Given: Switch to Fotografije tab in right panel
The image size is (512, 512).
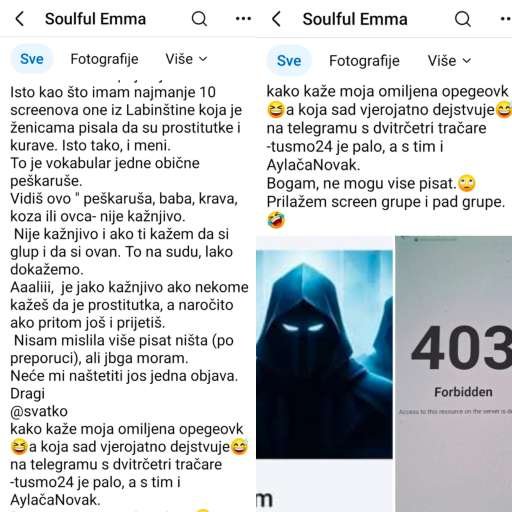Looking at the screenshot, I should 364,61.
